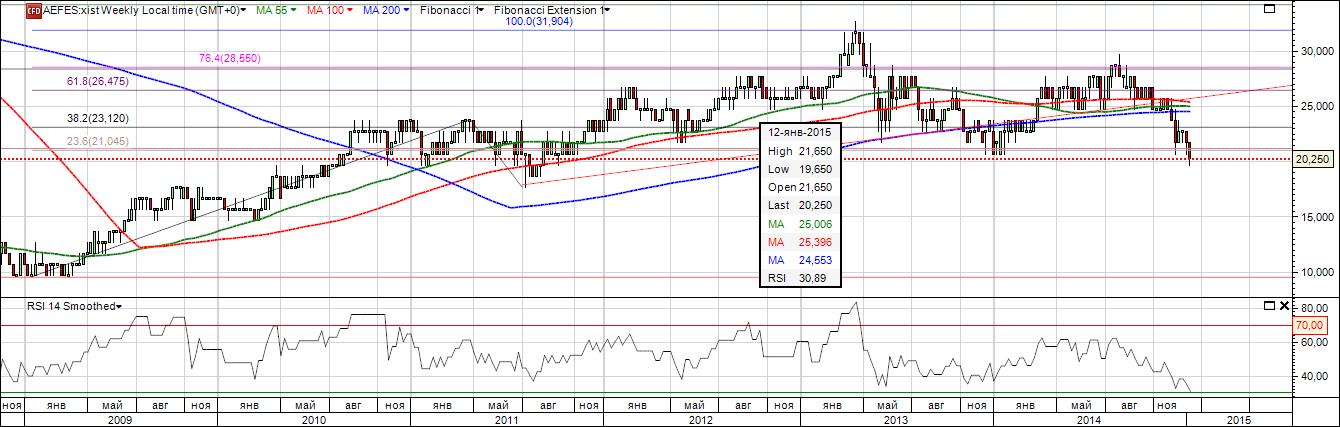1340x427 pixels.
Task: Click the 2012 year label on time axis
Action: pos(700,419)
